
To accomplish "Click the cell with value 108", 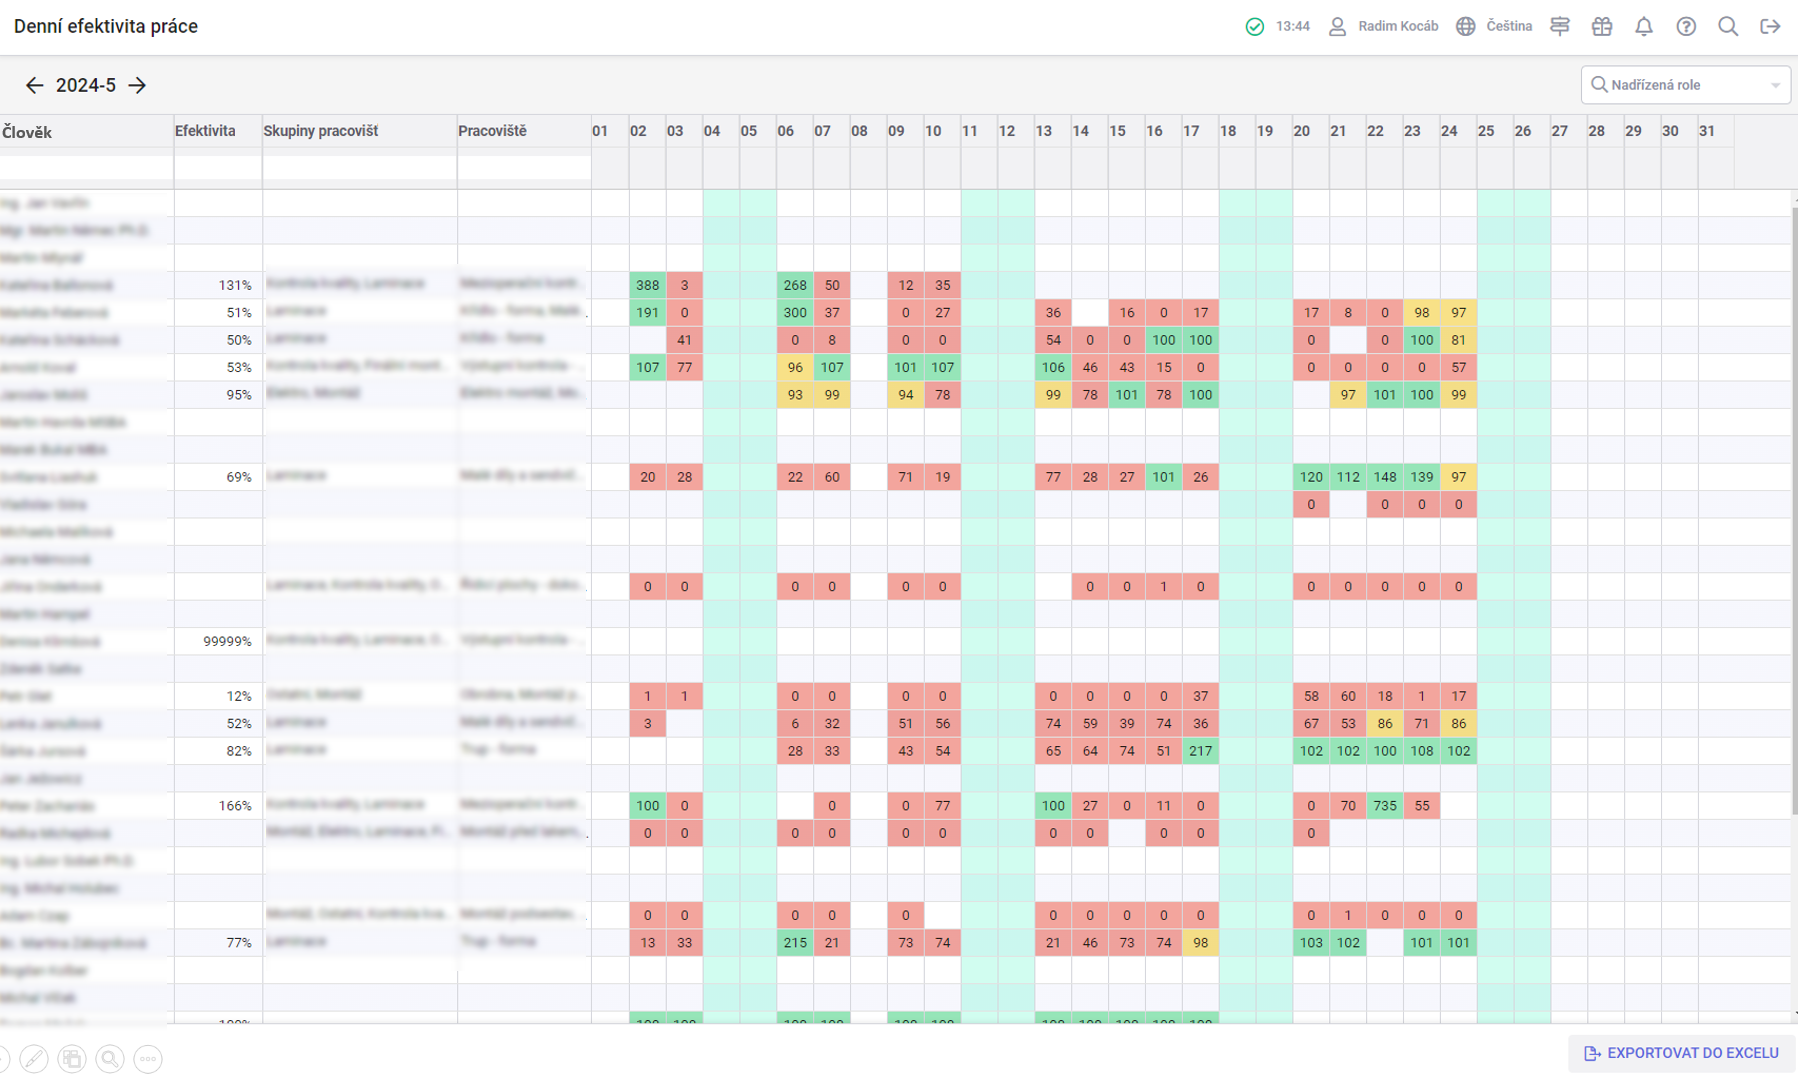I will 1422,751.
